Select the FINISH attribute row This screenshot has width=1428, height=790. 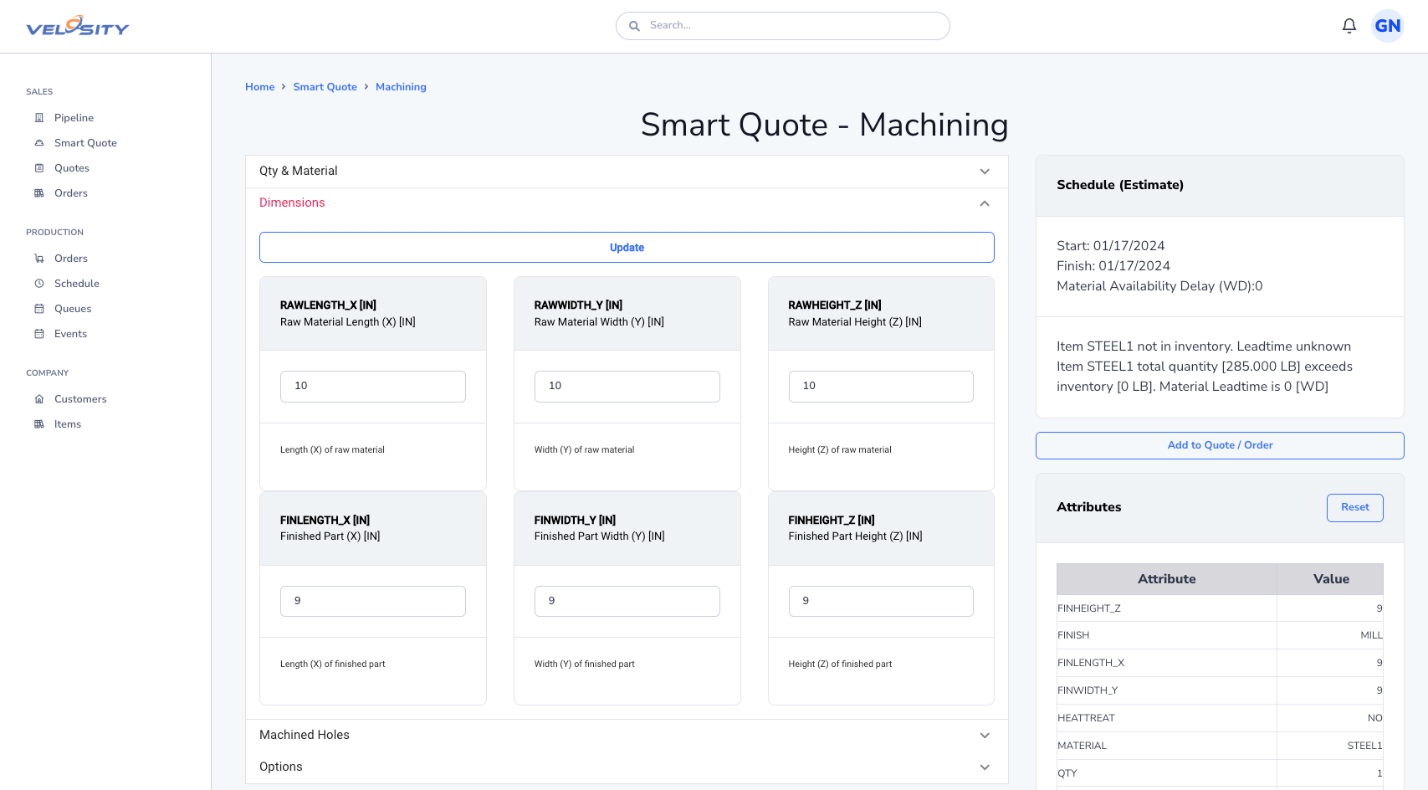1220,635
